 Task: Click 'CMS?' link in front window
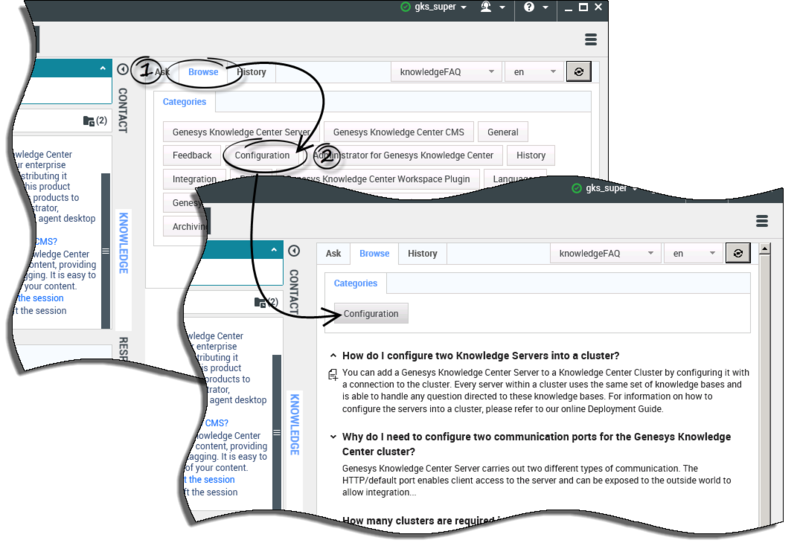coord(217,423)
